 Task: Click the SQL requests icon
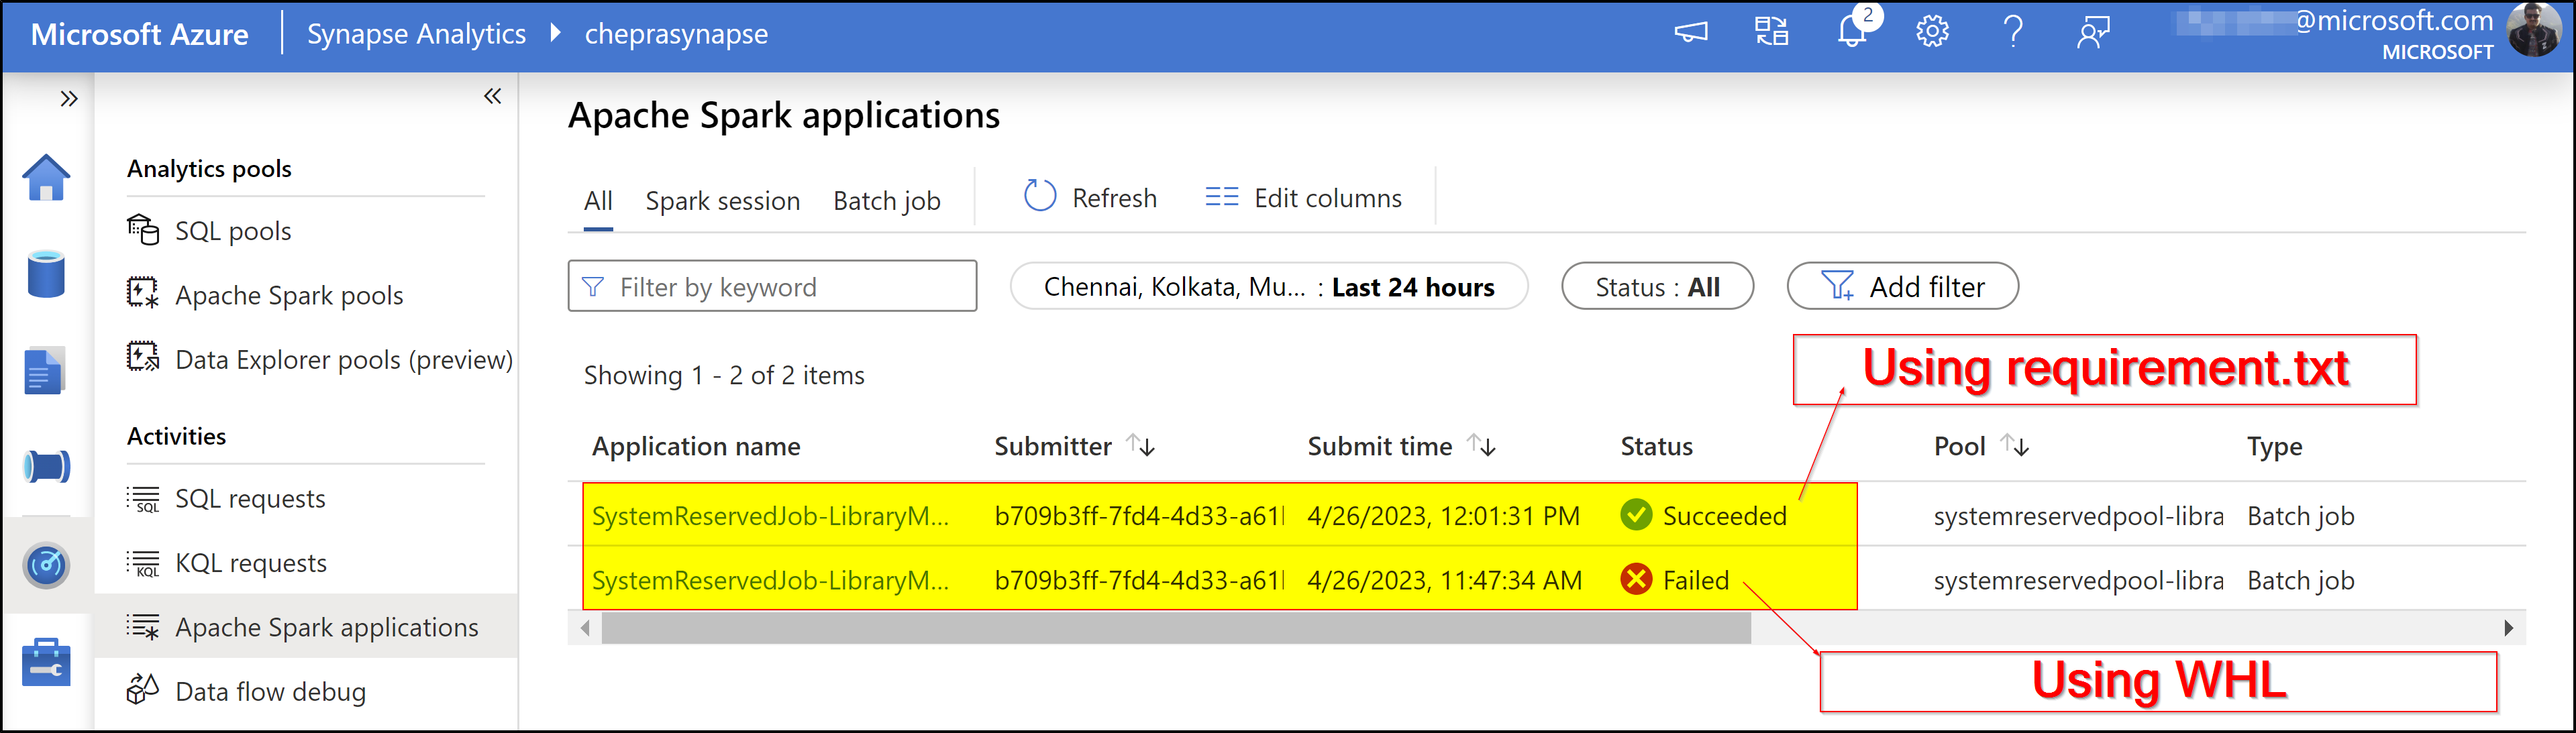[143, 498]
